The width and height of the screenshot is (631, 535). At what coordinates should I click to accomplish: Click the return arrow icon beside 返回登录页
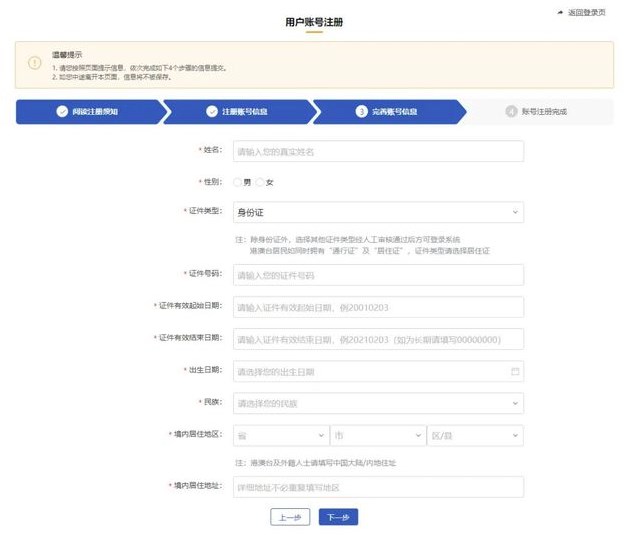coord(560,12)
